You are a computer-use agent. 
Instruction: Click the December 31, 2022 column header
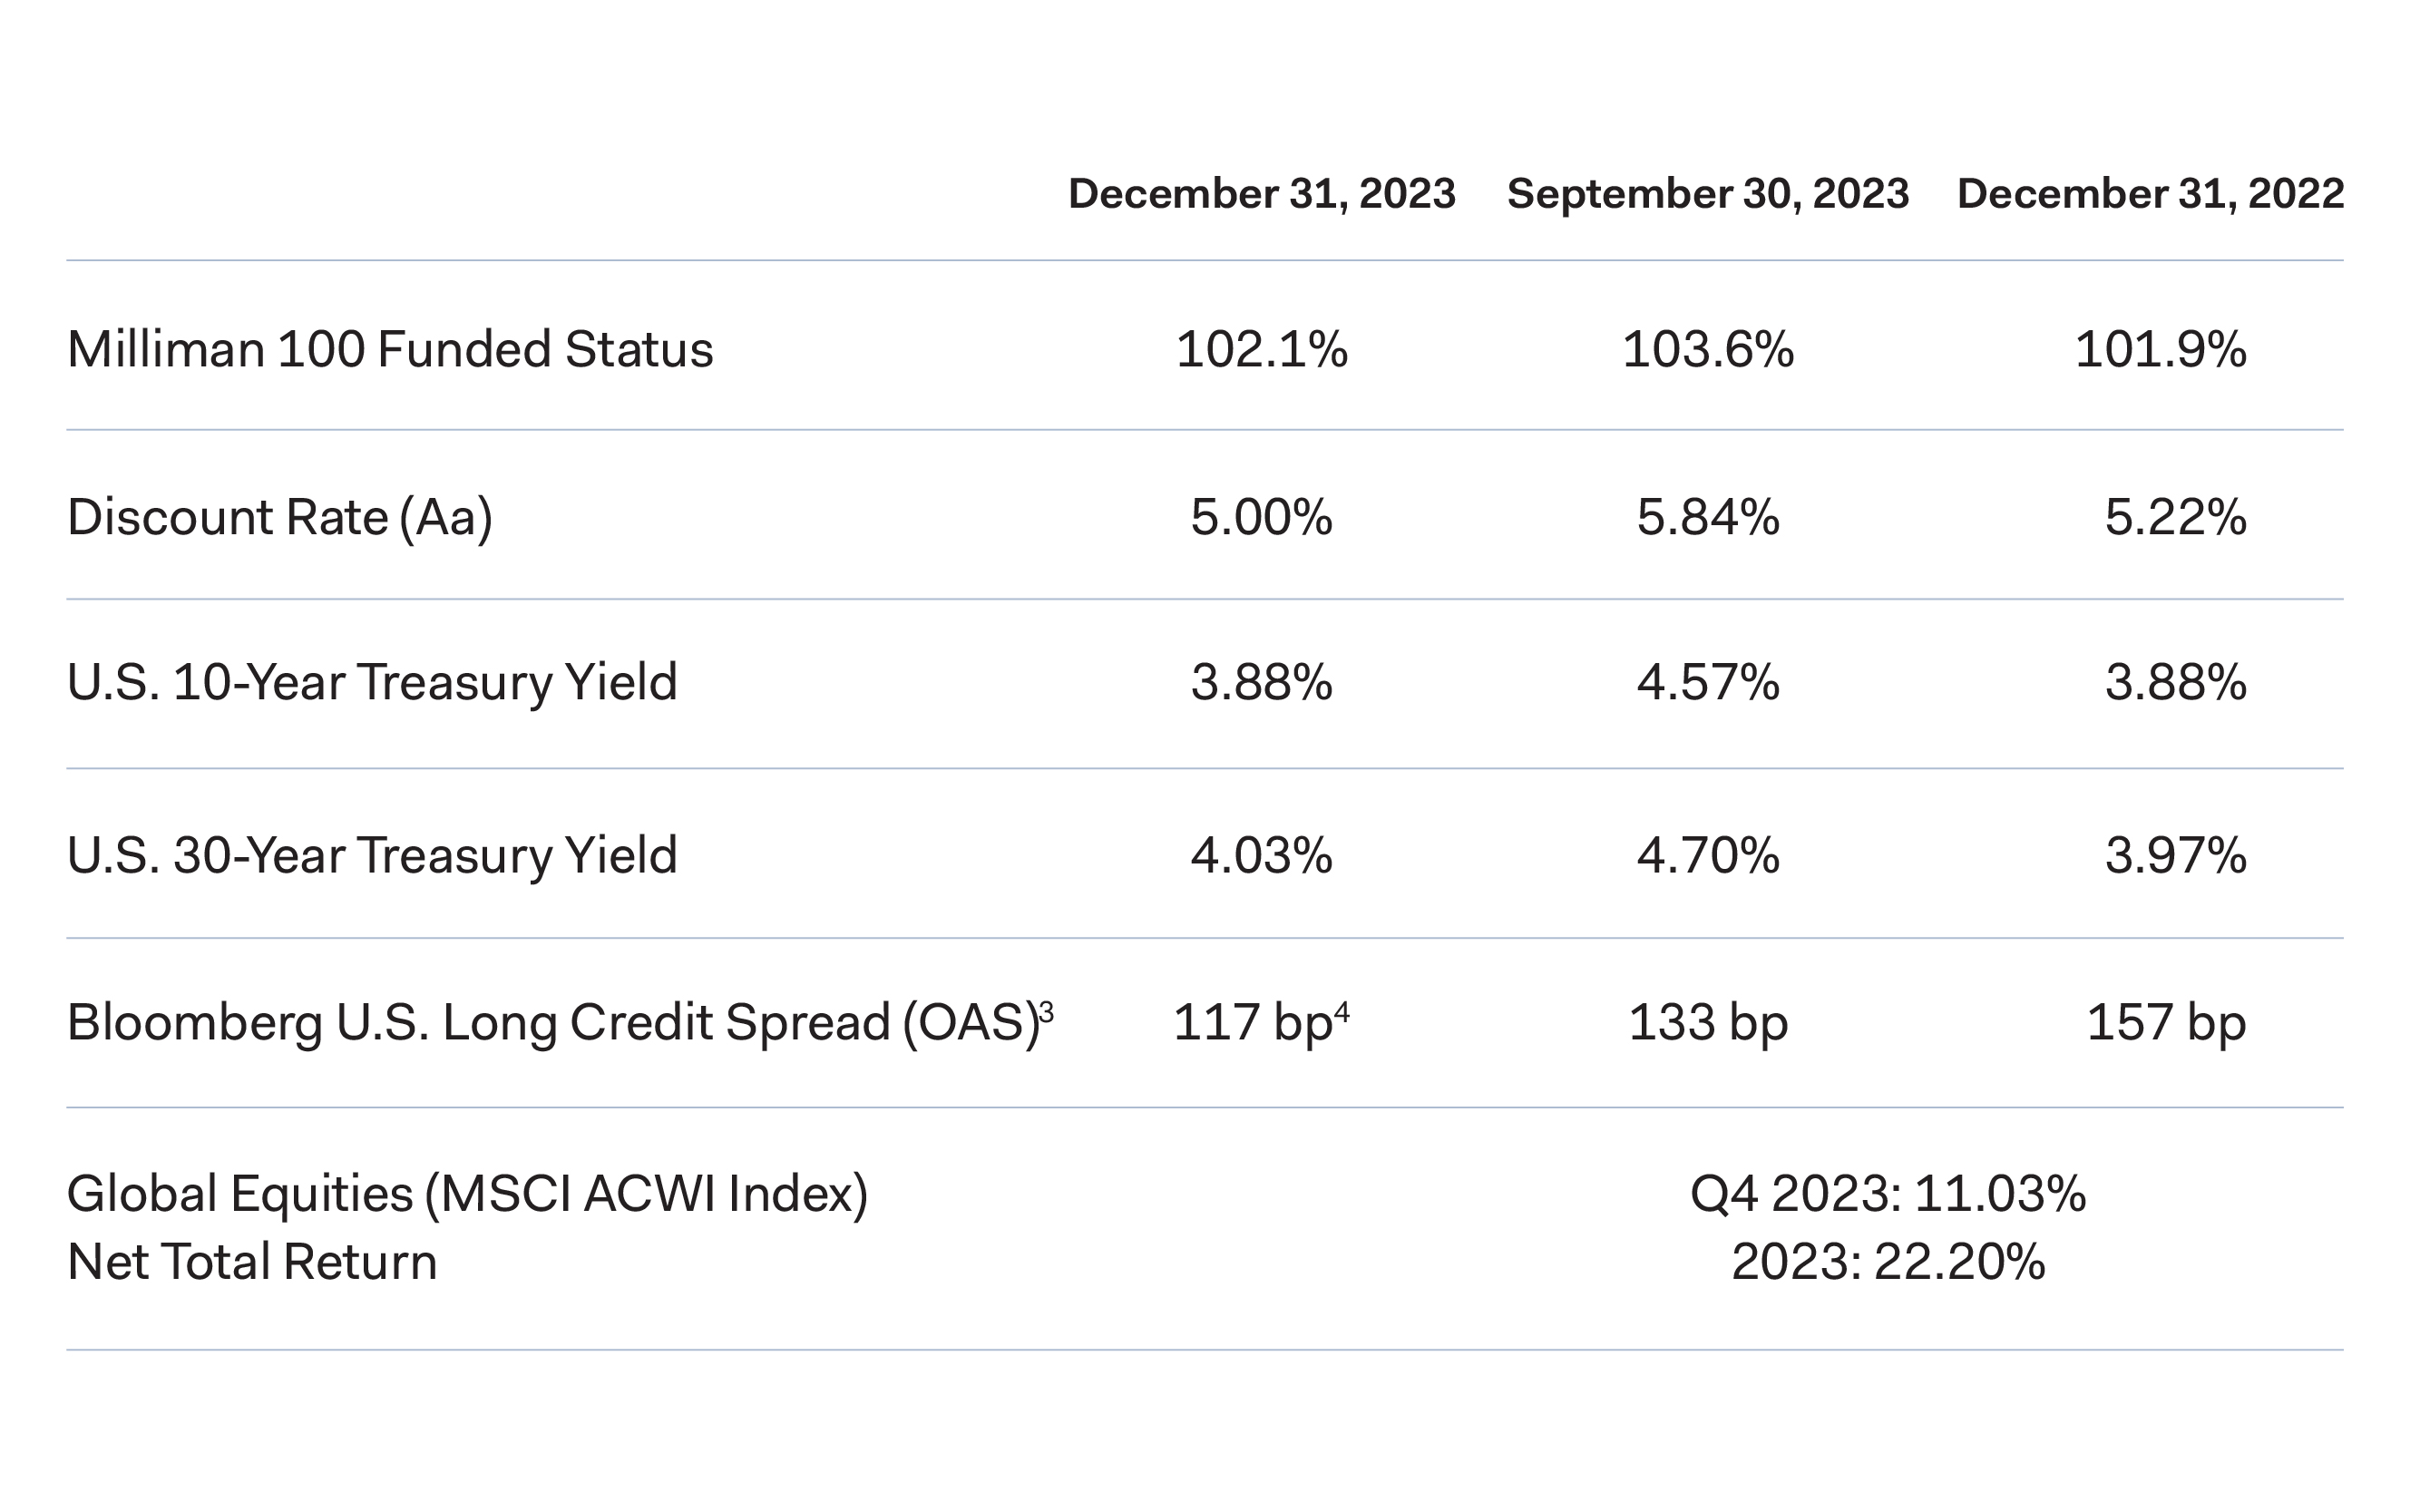point(2150,194)
